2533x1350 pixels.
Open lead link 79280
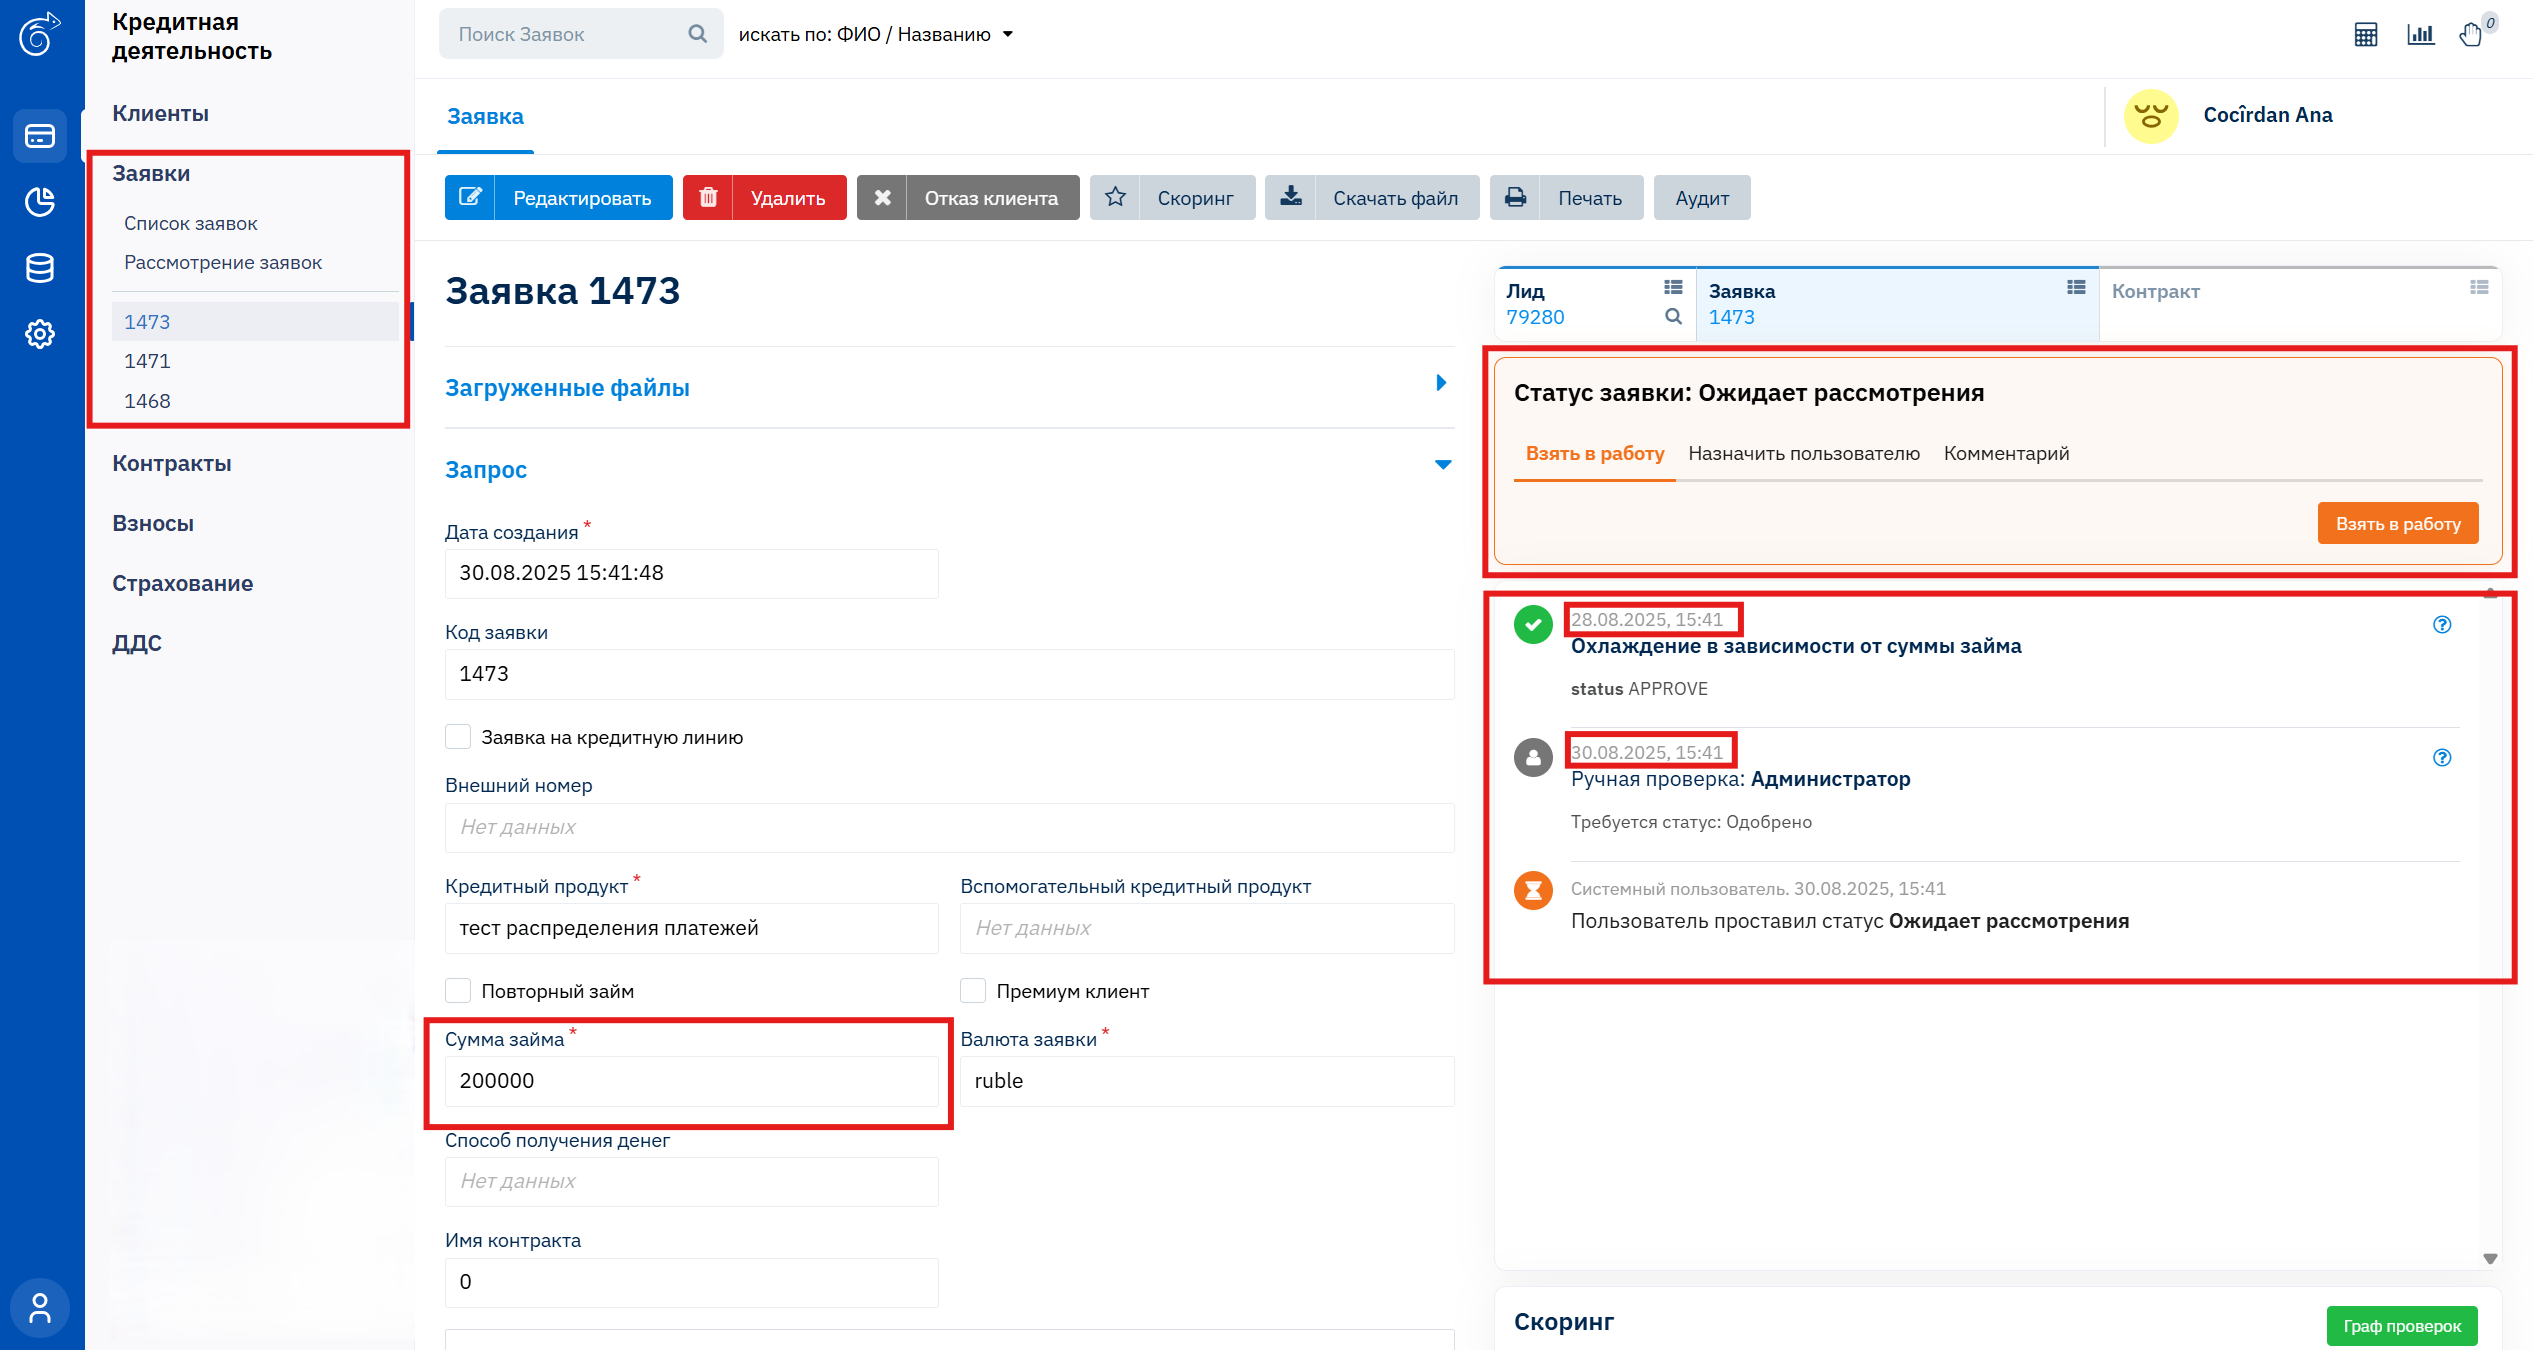(1535, 317)
